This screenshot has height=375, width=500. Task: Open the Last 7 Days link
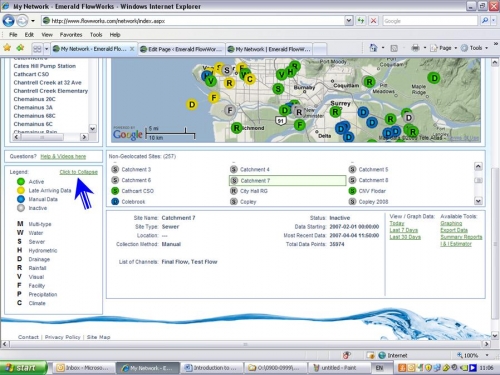coord(404,230)
